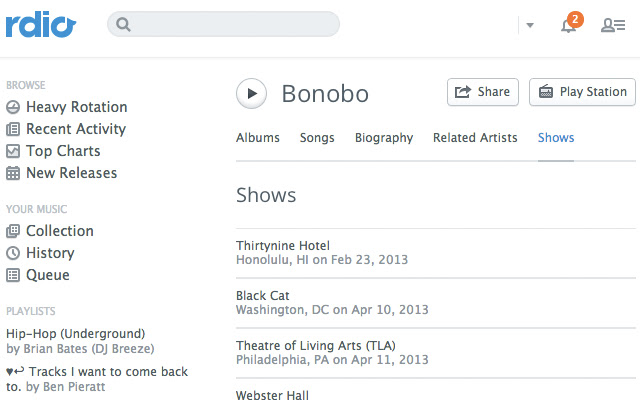Click the Play Station button
Viewport: 640px width, 400px height.
[583, 92]
